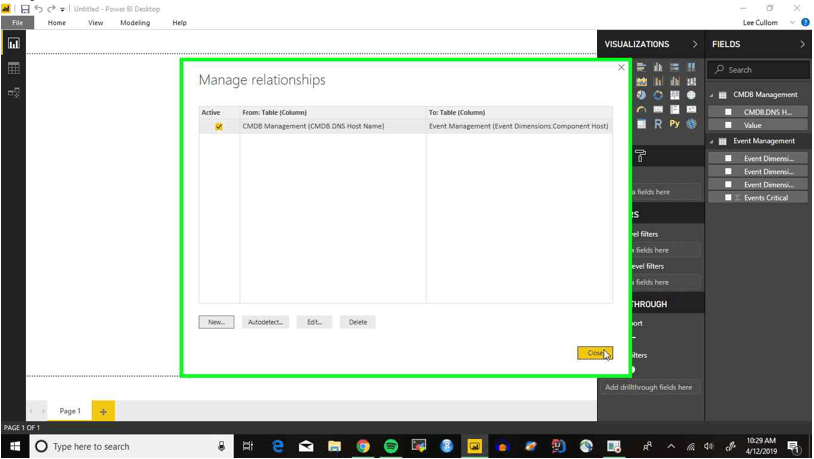Open the Format paint roller tab
814x459 pixels.
tap(640, 155)
